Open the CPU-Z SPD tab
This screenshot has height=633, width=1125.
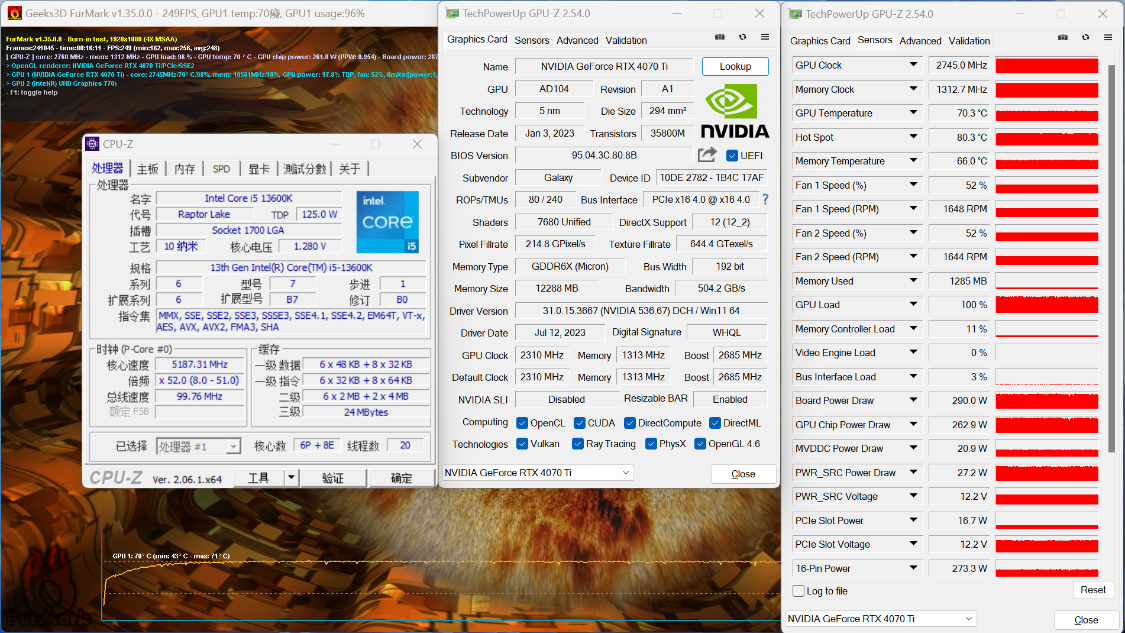click(222, 169)
